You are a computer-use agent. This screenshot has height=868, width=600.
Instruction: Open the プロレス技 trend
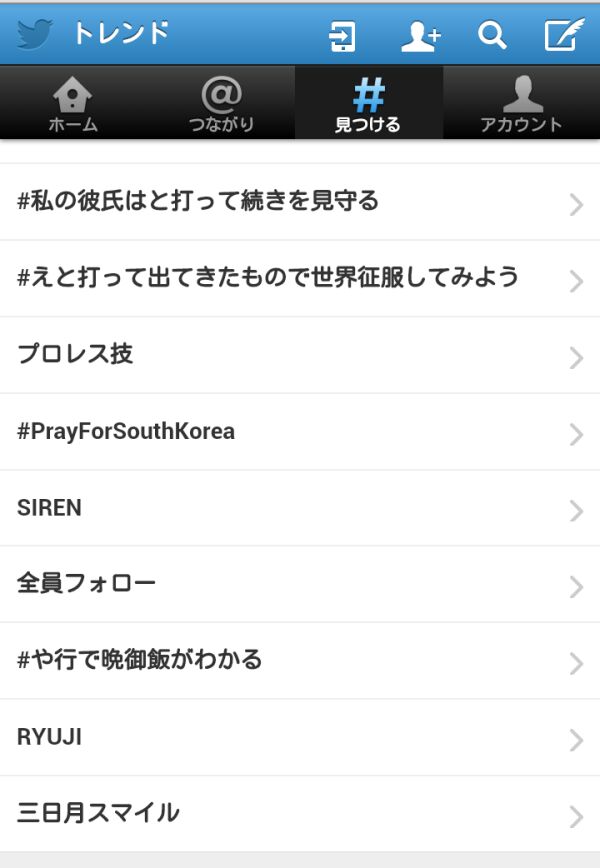[x=300, y=355]
